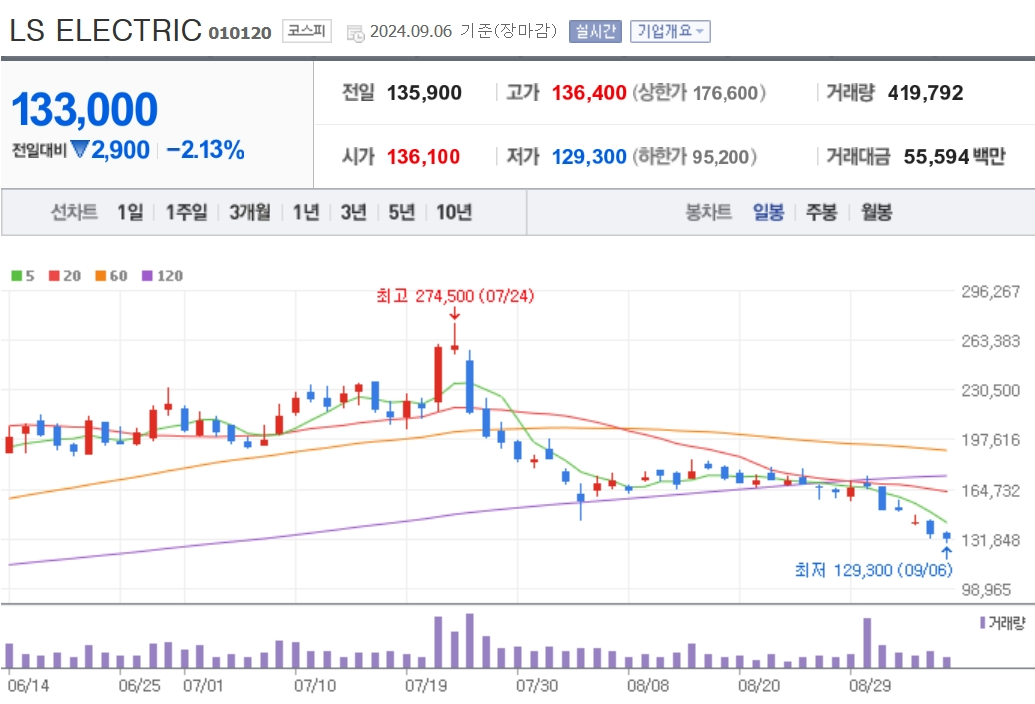The image size is (1035, 704).
Task: Click the trading volume 419,792
Action: tap(925, 92)
